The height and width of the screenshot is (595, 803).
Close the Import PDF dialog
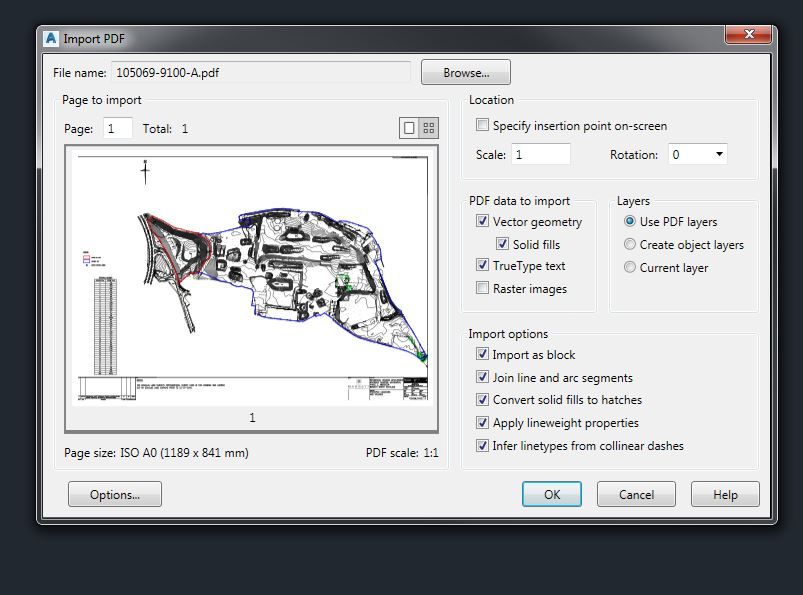(x=747, y=36)
